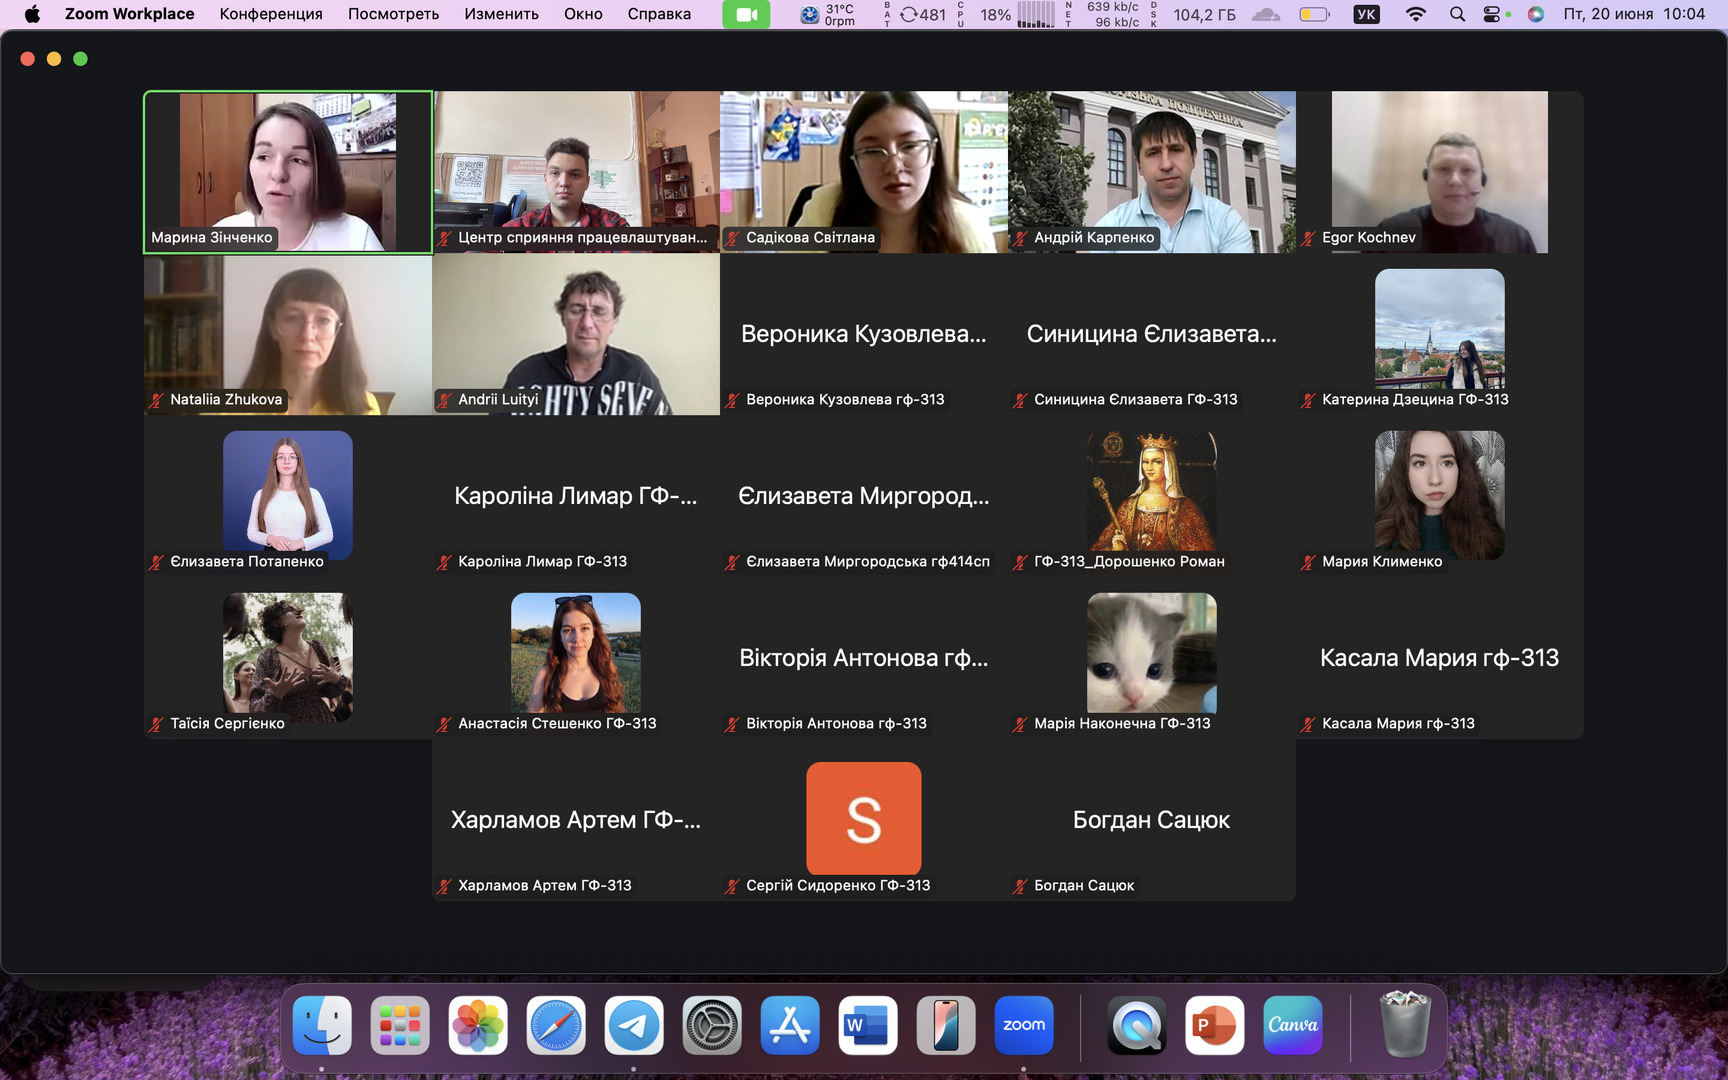Open the Конференция menu

click(x=271, y=14)
